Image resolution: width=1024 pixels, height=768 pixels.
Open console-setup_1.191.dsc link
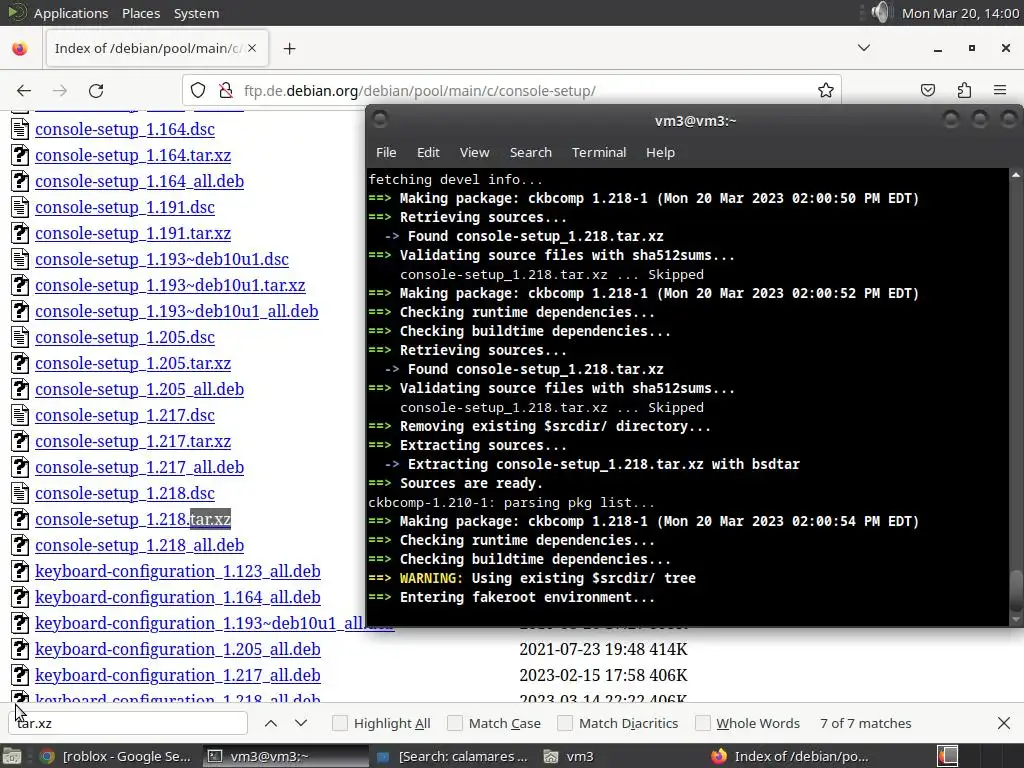coord(125,208)
